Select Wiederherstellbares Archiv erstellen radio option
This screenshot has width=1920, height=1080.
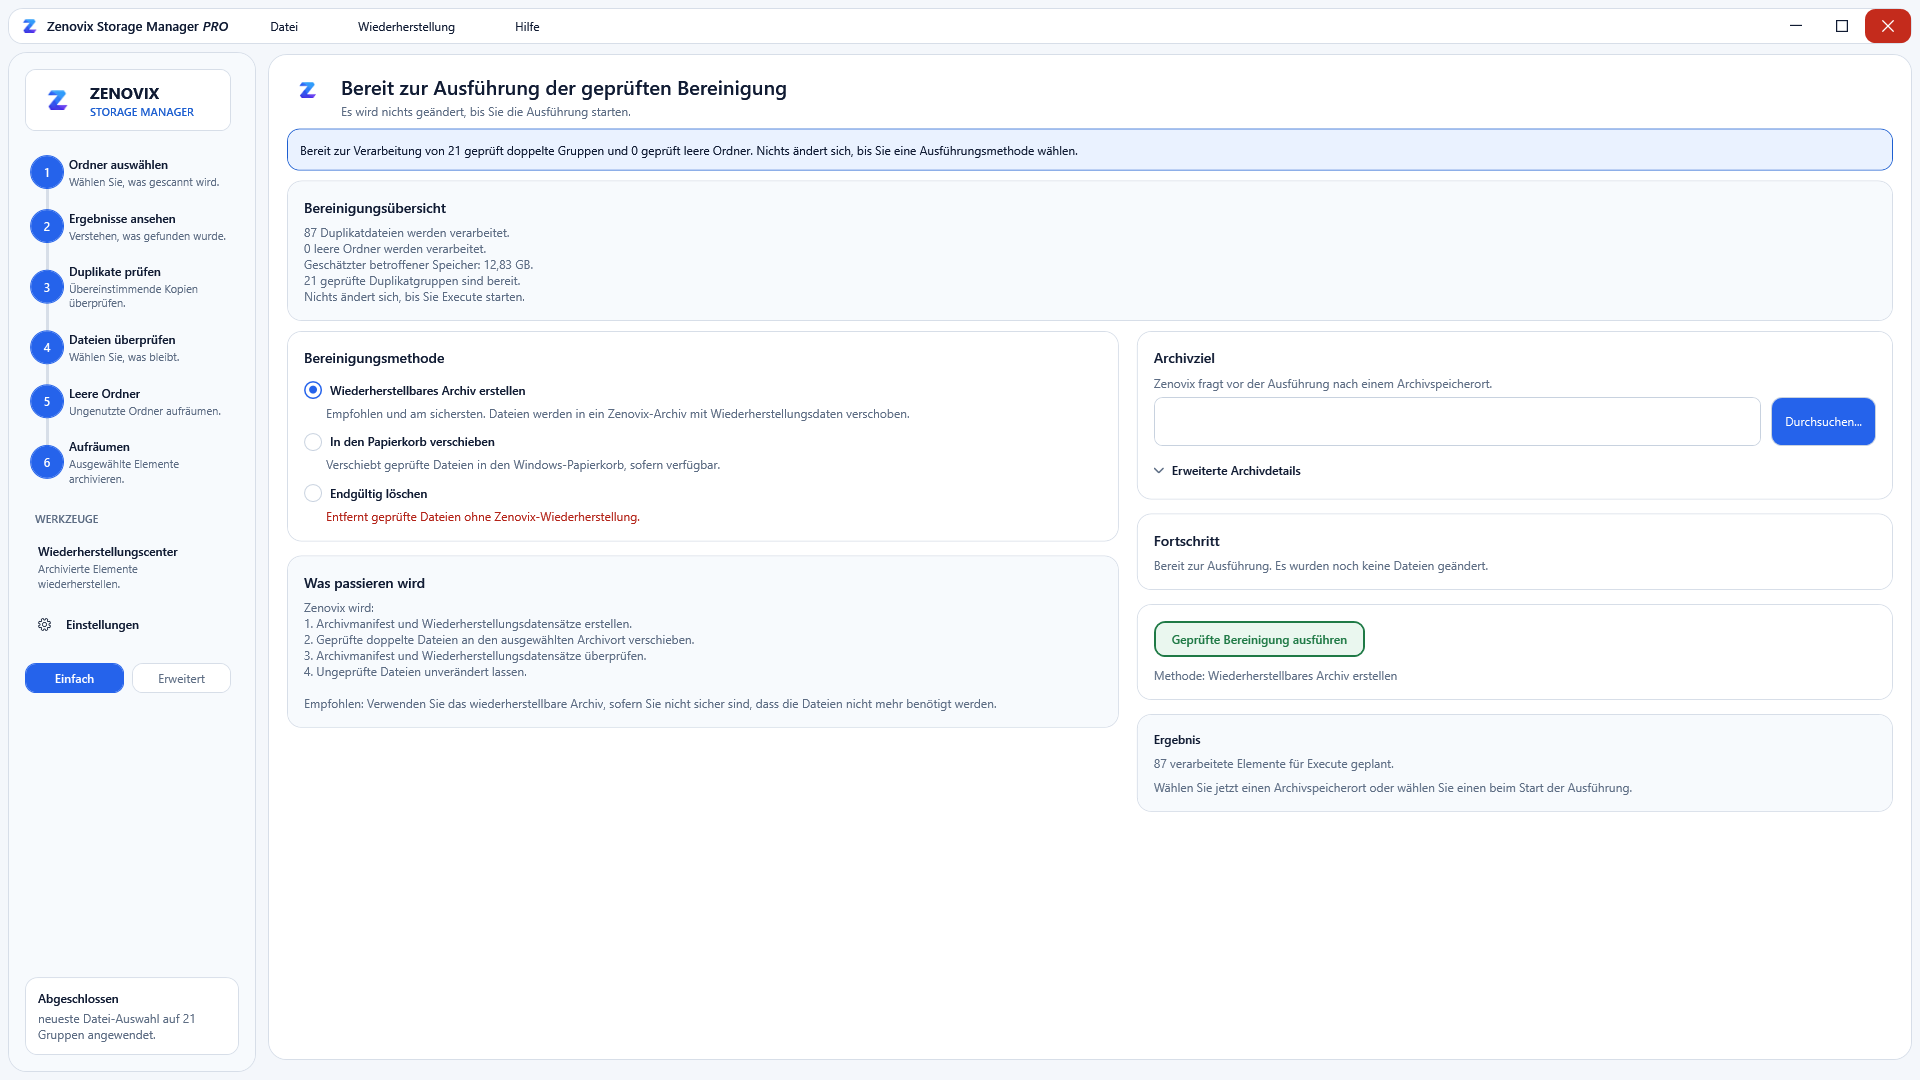[313, 390]
